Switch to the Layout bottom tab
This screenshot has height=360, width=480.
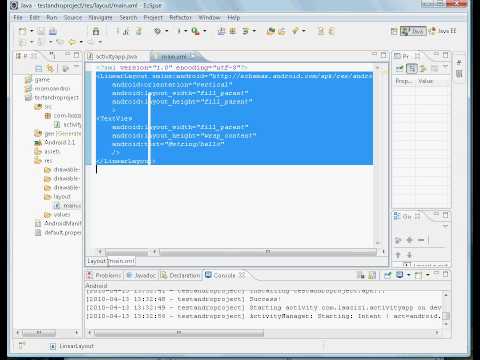(96, 261)
